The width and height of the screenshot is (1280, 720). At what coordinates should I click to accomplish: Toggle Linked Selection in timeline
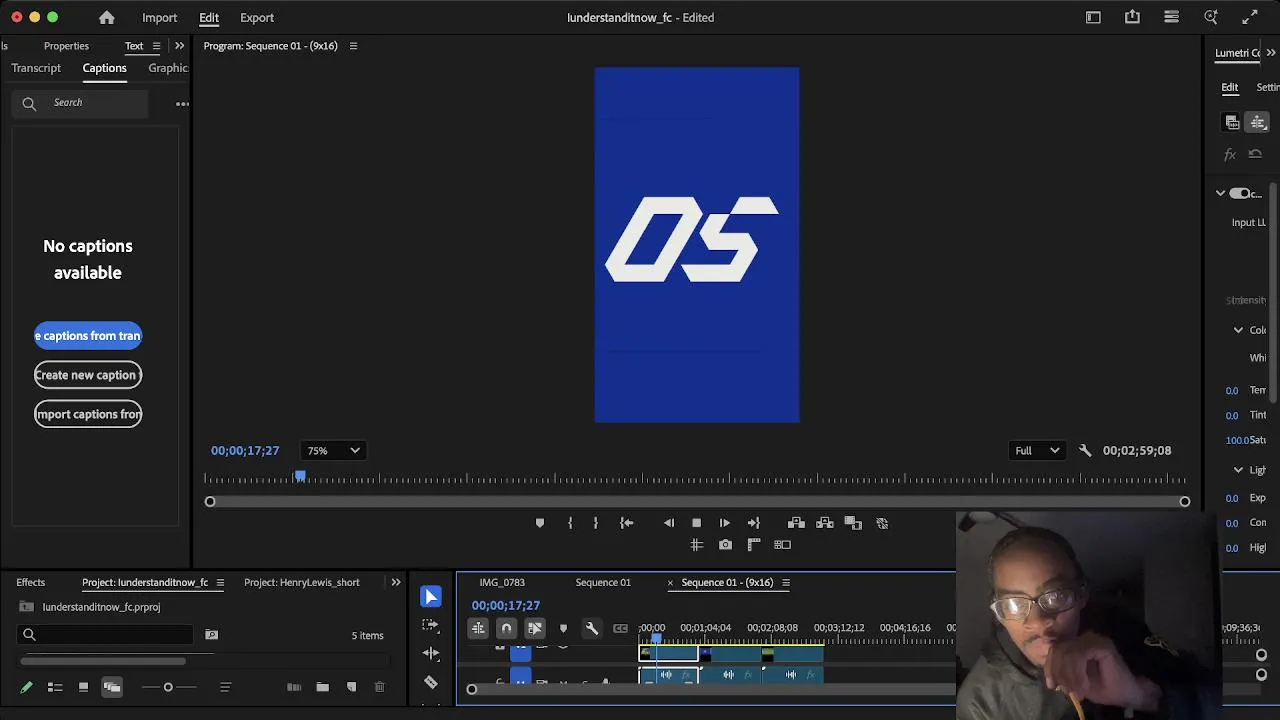click(535, 629)
